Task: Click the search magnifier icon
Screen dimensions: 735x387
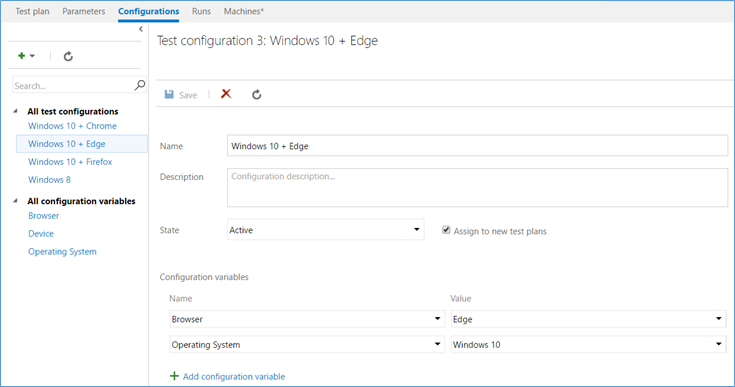Action: [140, 85]
